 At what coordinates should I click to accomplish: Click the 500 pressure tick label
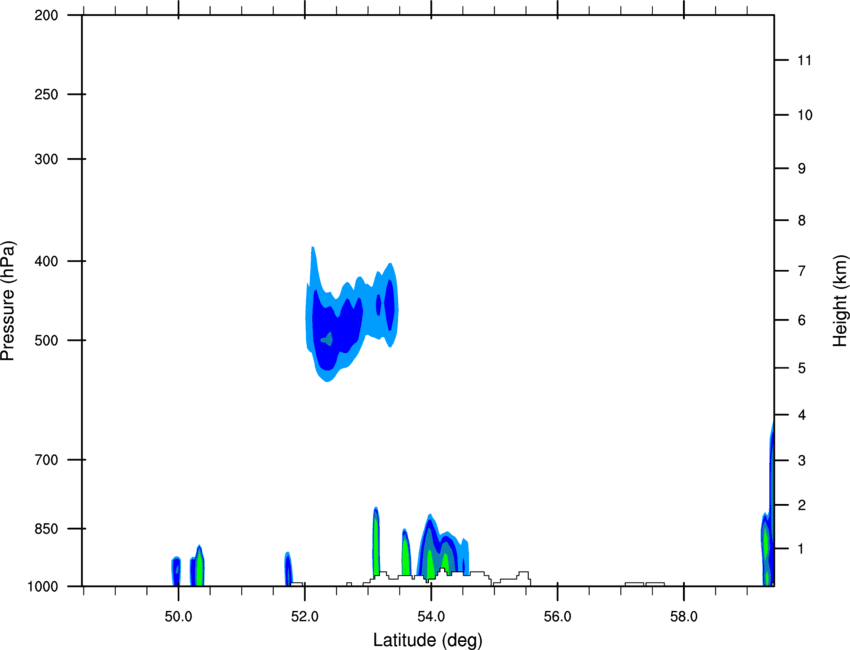coord(46,340)
